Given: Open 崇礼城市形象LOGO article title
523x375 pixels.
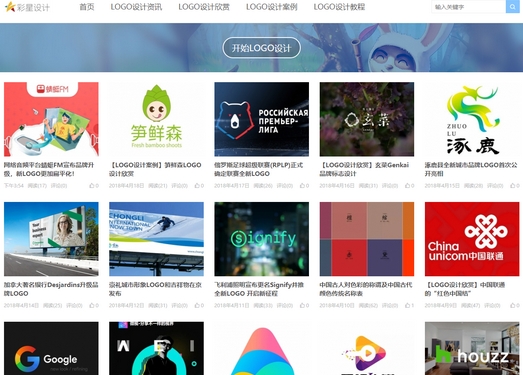Looking at the screenshot, I should click(155, 289).
